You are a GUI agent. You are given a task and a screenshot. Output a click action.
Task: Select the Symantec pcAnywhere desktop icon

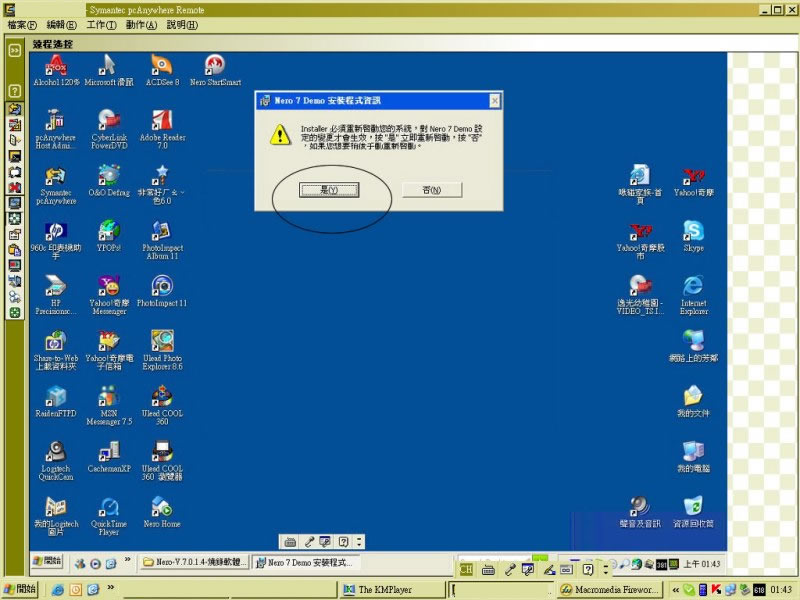point(56,185)
